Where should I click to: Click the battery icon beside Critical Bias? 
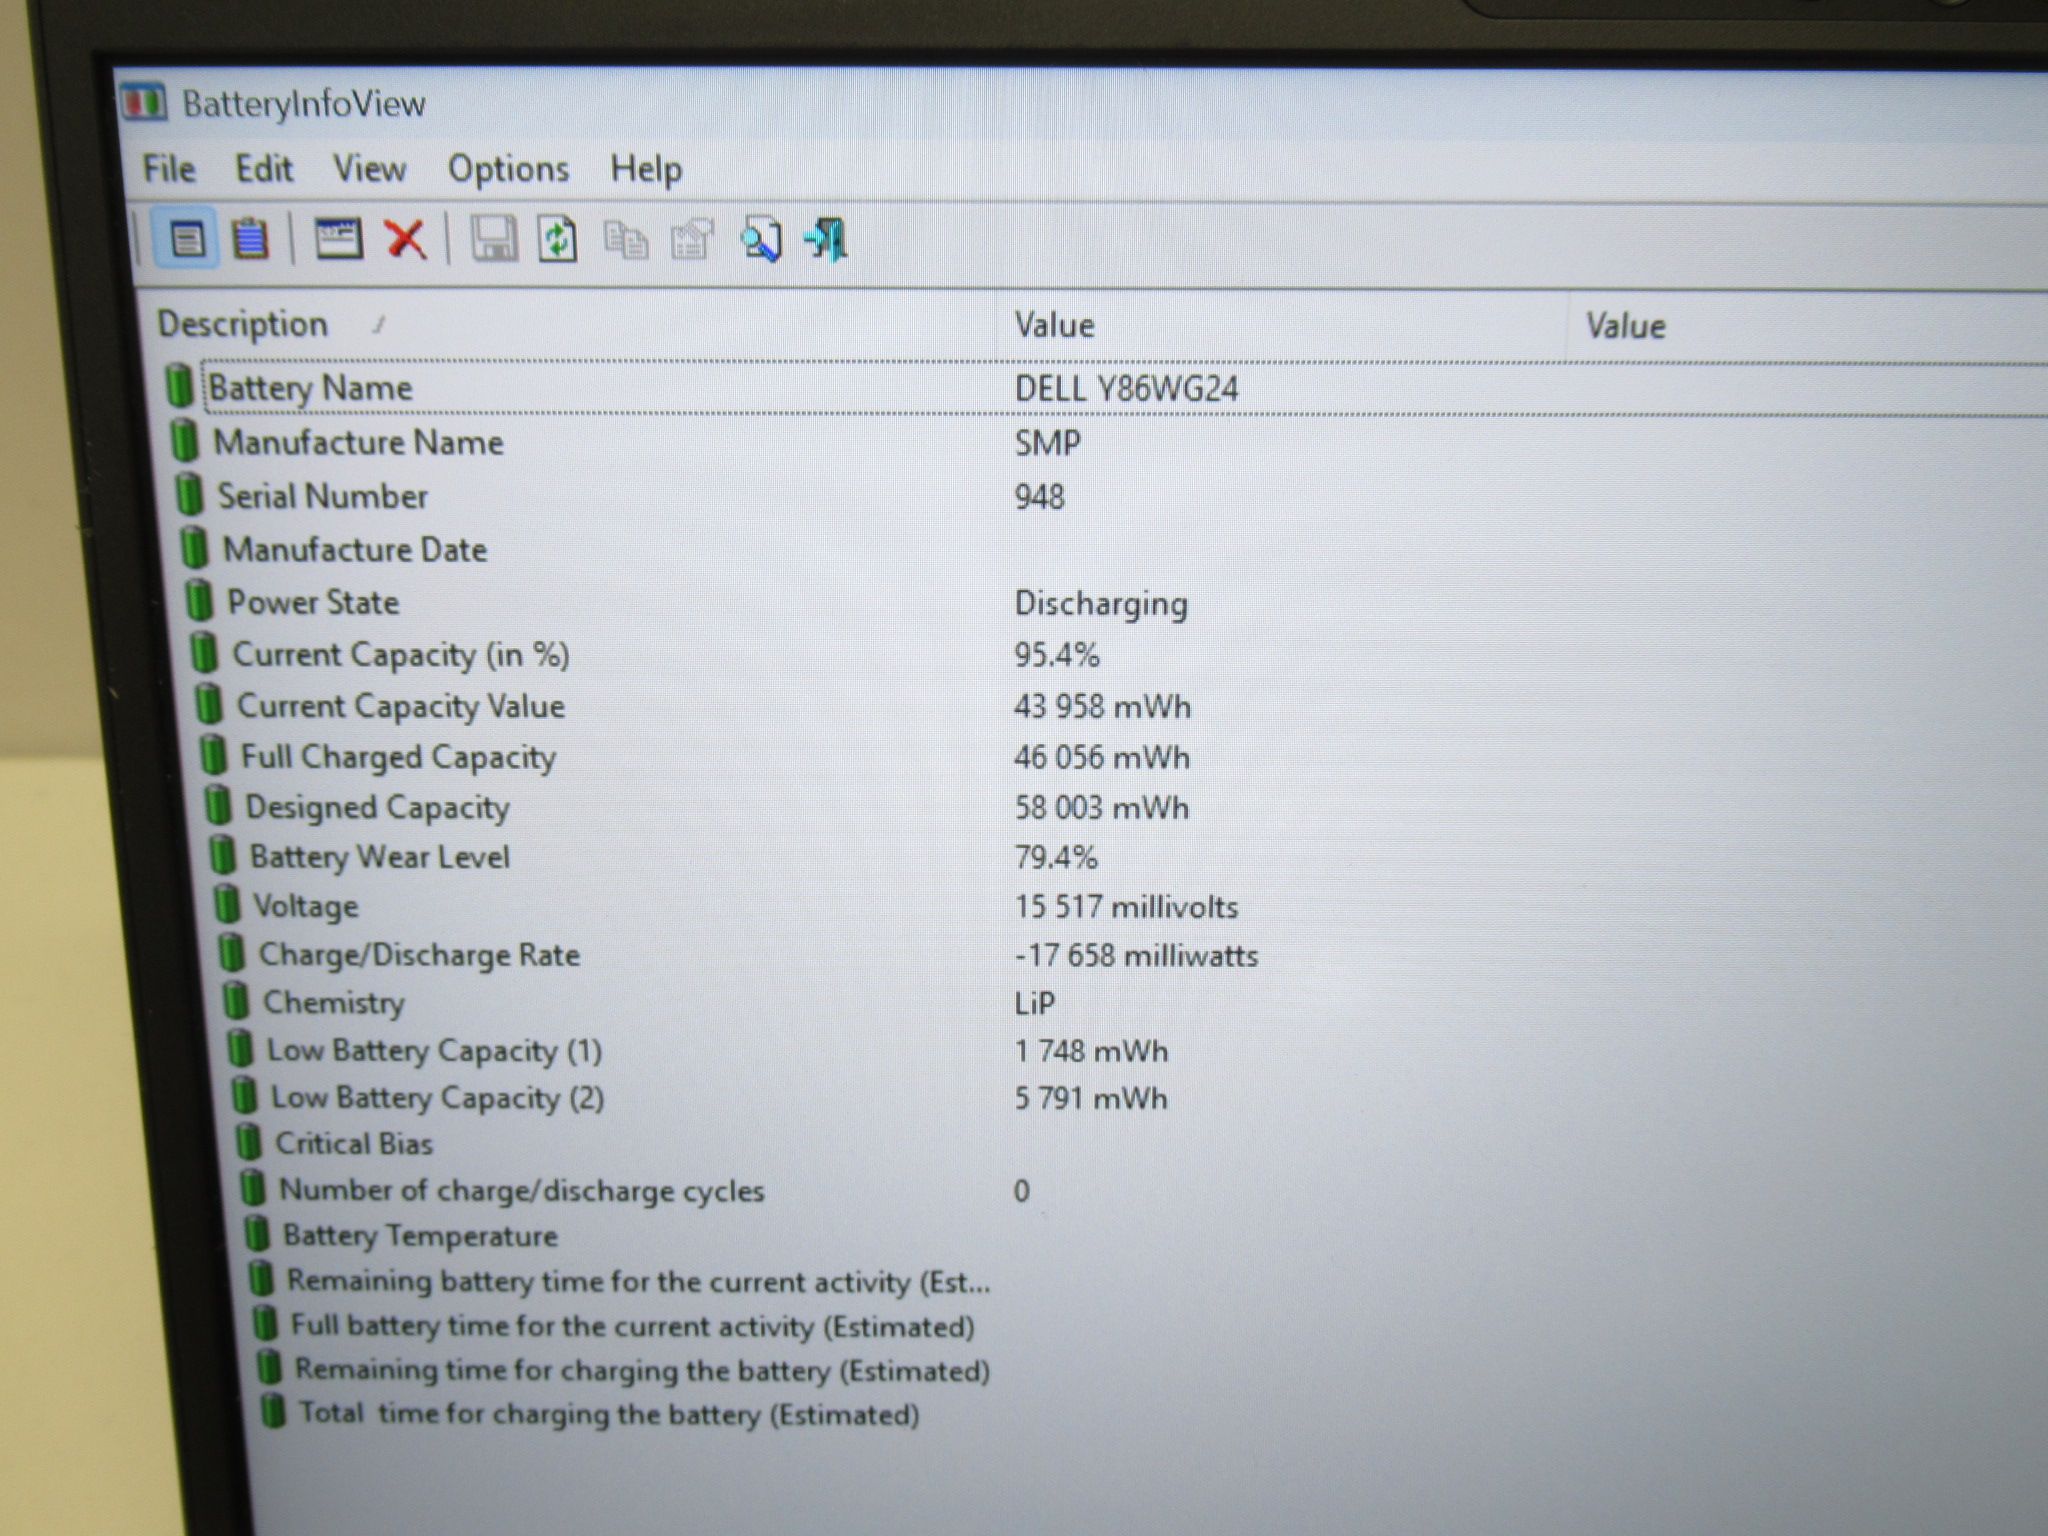click(248, 1143)
